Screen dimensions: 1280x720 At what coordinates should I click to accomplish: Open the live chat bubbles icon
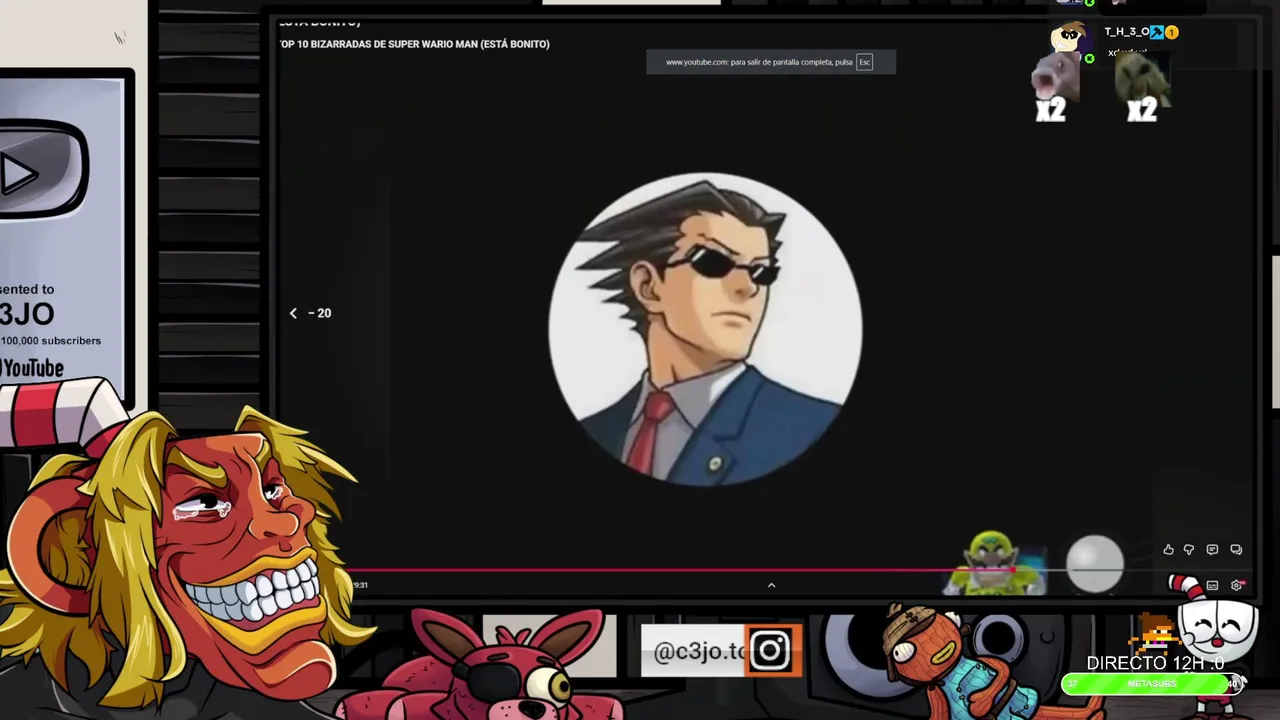coord(1236,549)
